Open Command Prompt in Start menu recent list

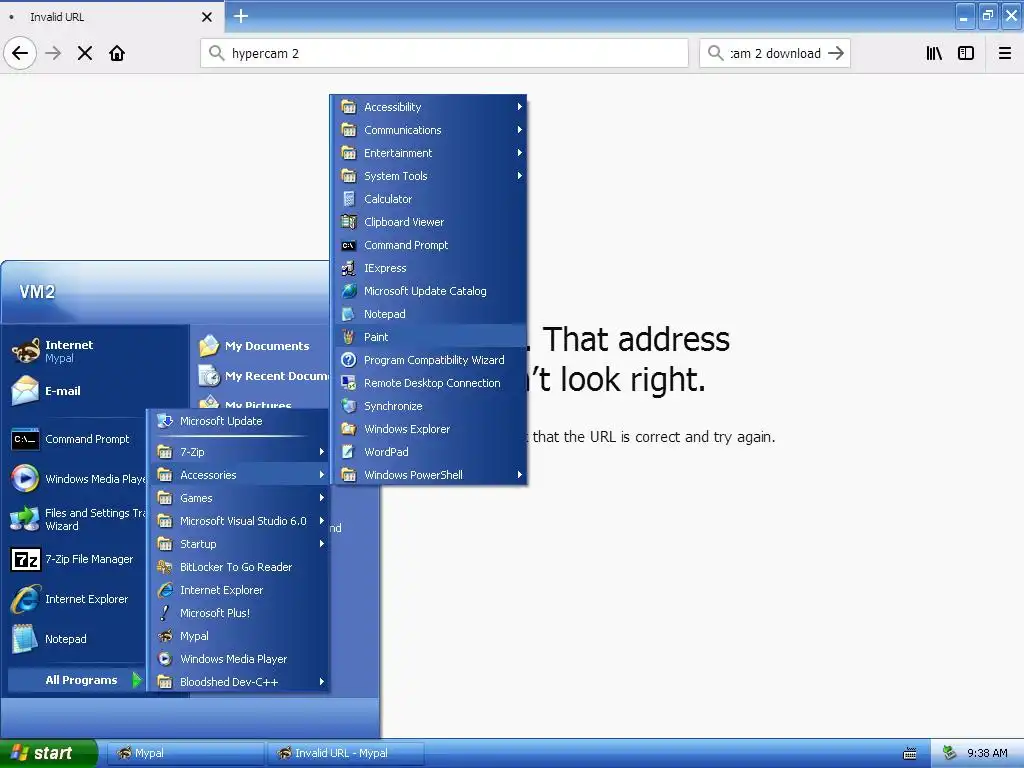pyautogui.click(x=77, y=440)
